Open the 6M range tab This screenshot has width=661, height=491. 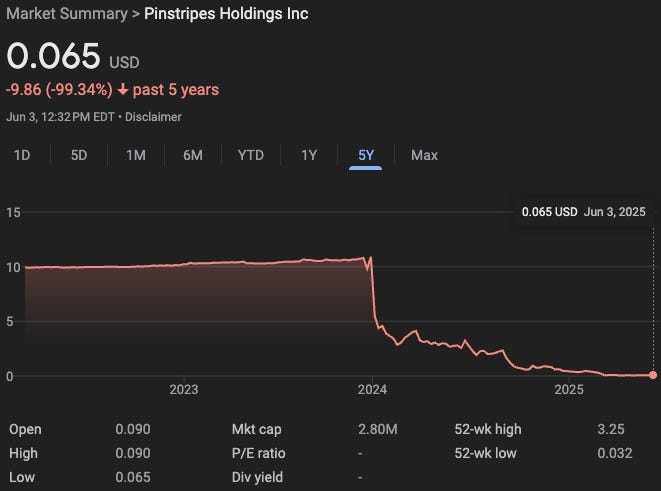(x=193, y=155)
